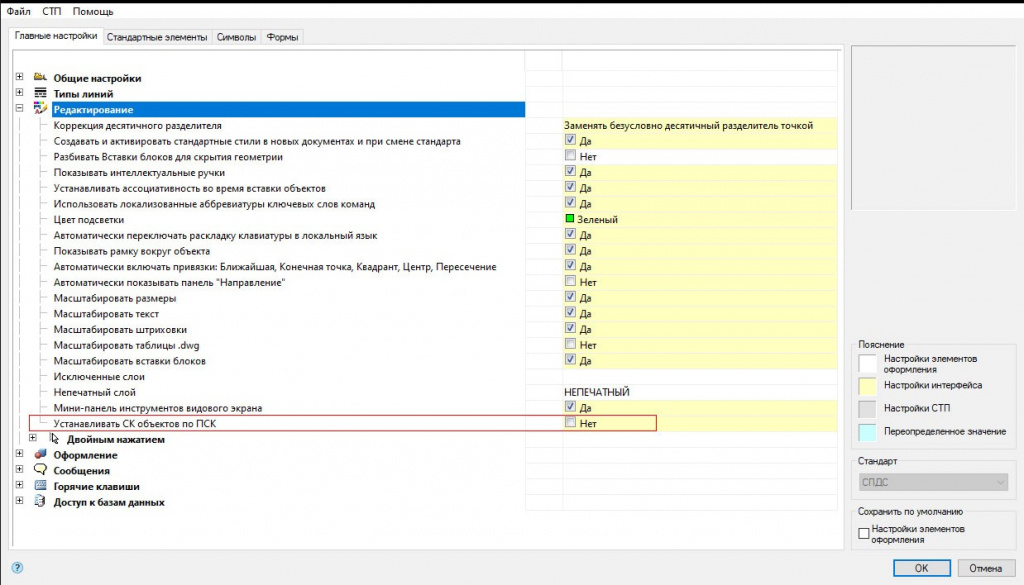Image resolution: width=1024 pixels, height=585 pixels.
Task: Expand the Доступ к базам данных node
Action: (20, 501)
